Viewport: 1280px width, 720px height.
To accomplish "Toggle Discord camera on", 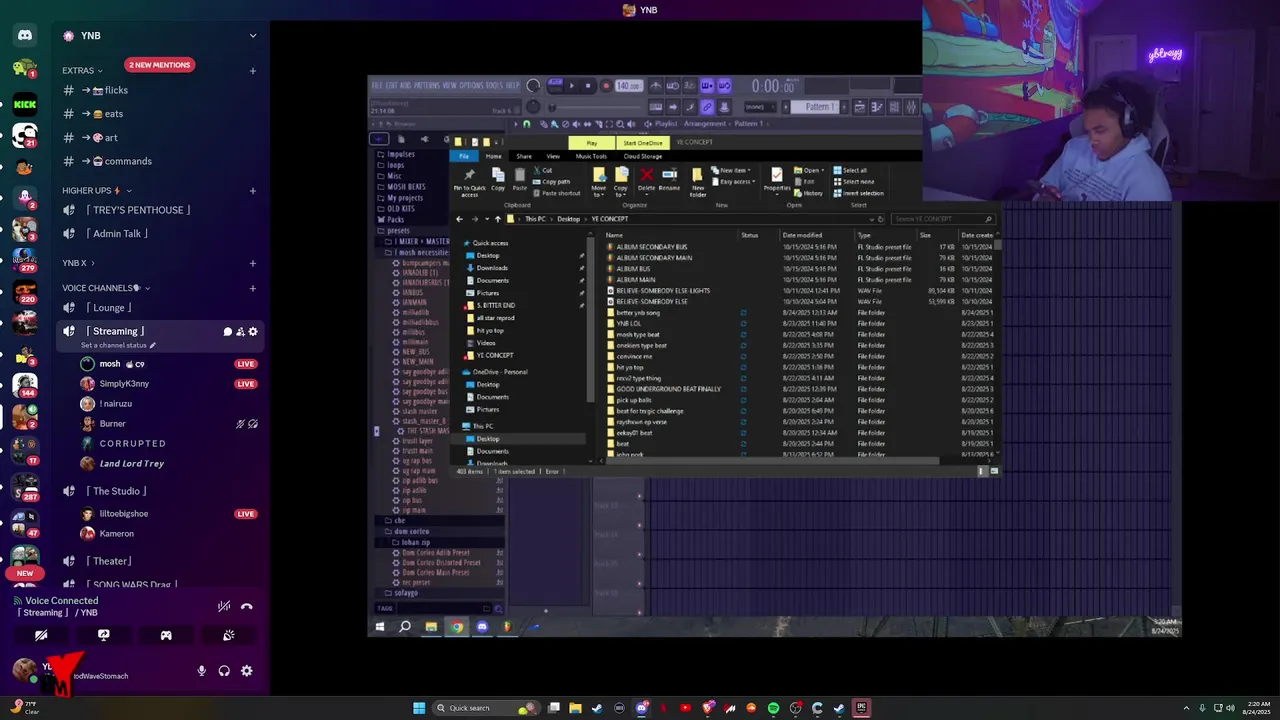I will 41,635.
